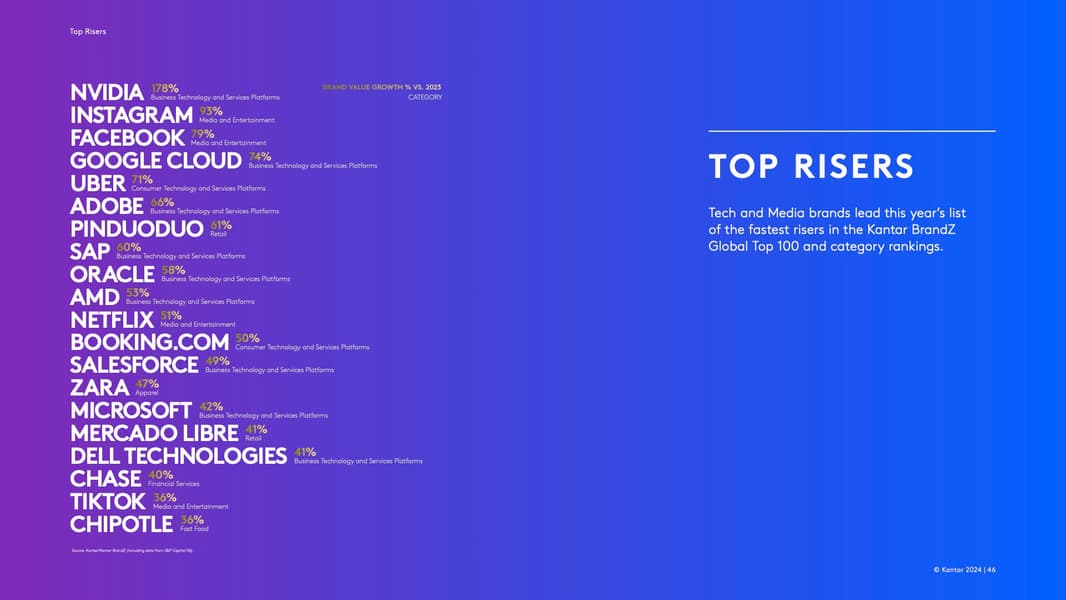Image resolution: width=1066 pixels, height=600 pixels.
Task: Click the MERCADO LIBRE brand name
Action: pos(154,434)
